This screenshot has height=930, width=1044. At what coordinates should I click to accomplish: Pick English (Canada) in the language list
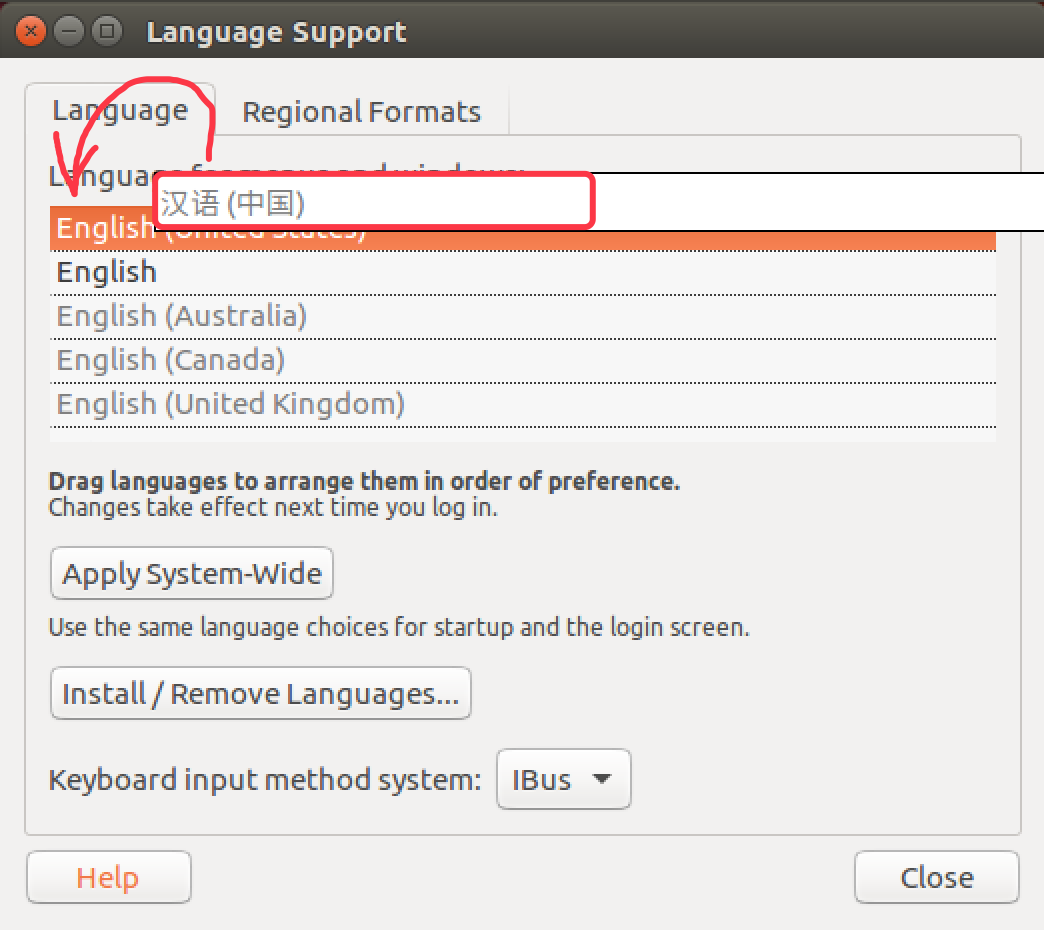click(x=171, y=360)
